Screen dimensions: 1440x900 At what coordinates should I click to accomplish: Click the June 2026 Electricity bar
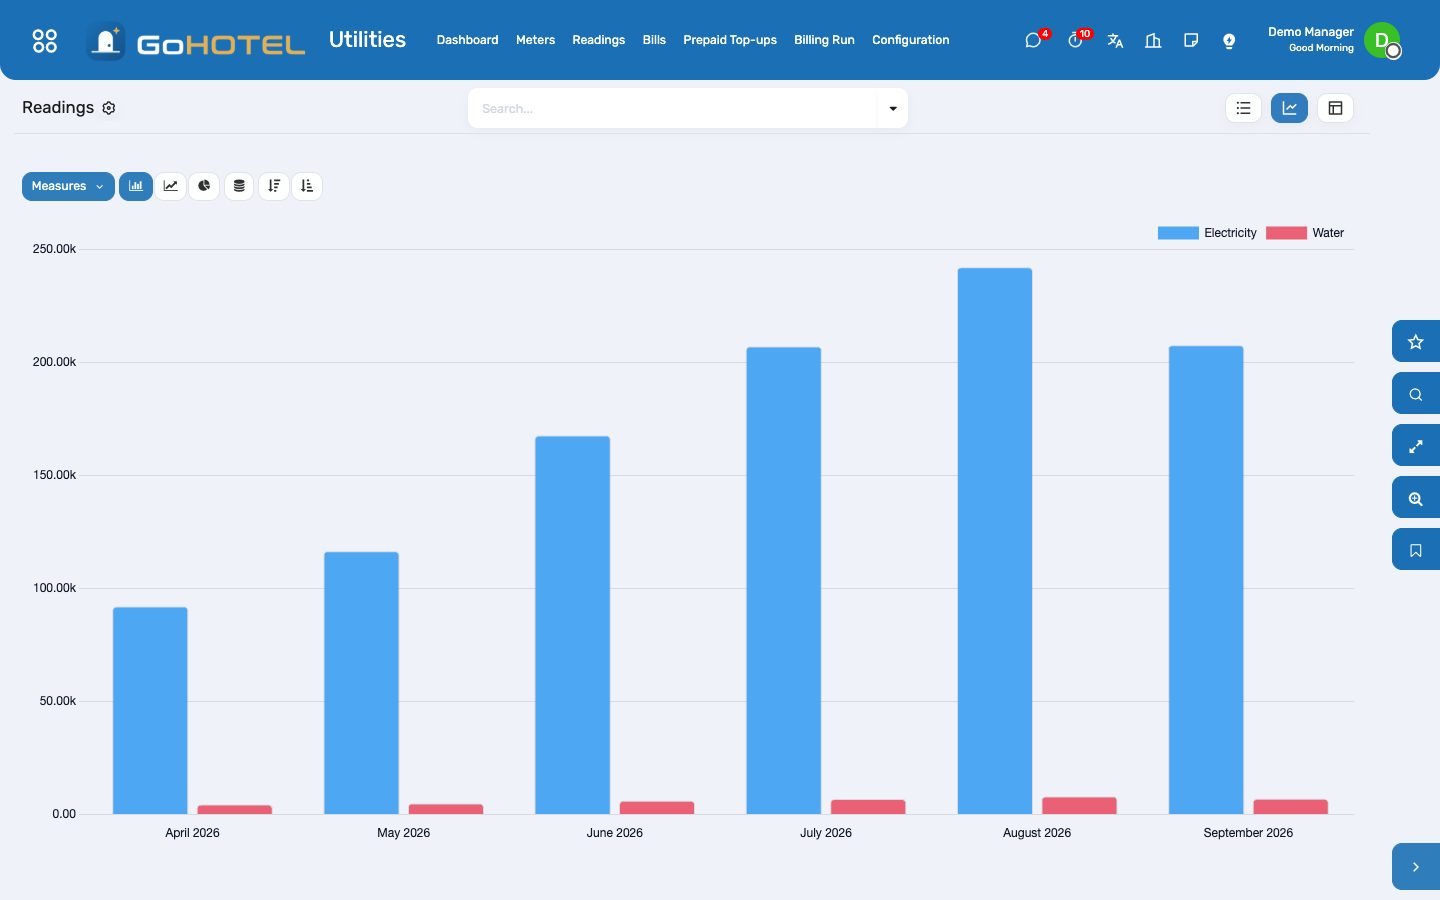coord(572,625)
